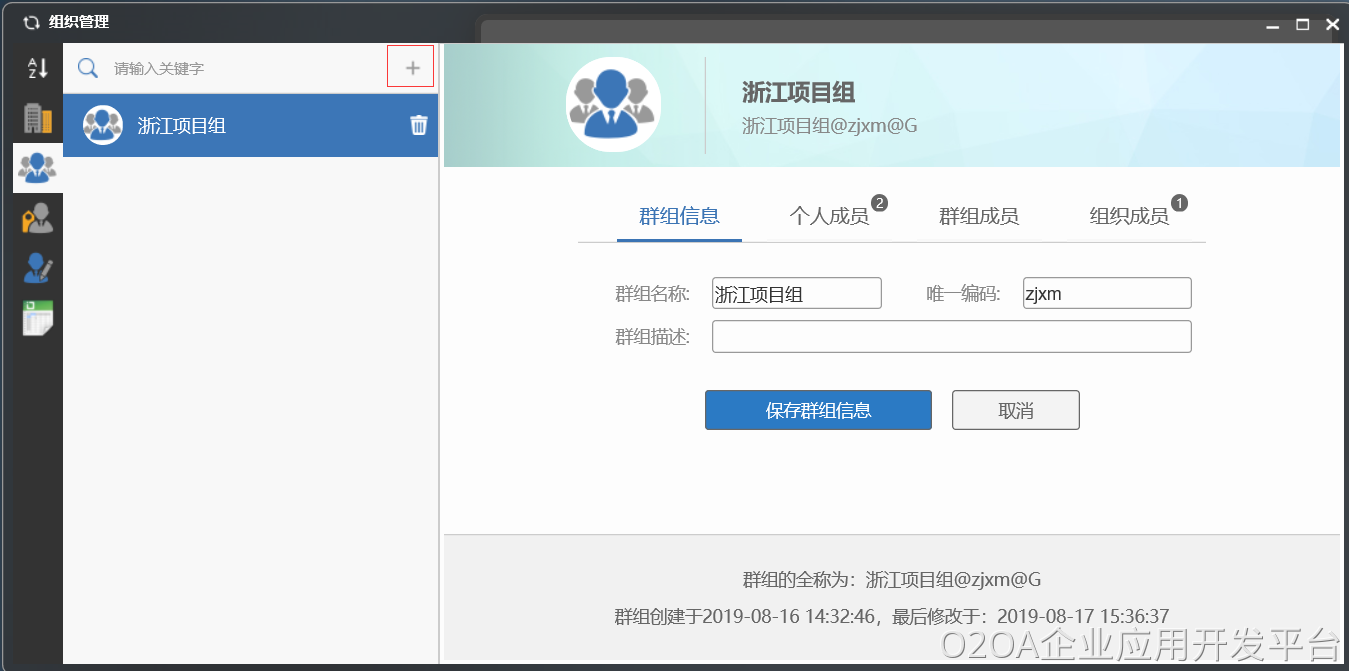
Task: Click the empty 群组描述 field
Action: pos(951,337)
